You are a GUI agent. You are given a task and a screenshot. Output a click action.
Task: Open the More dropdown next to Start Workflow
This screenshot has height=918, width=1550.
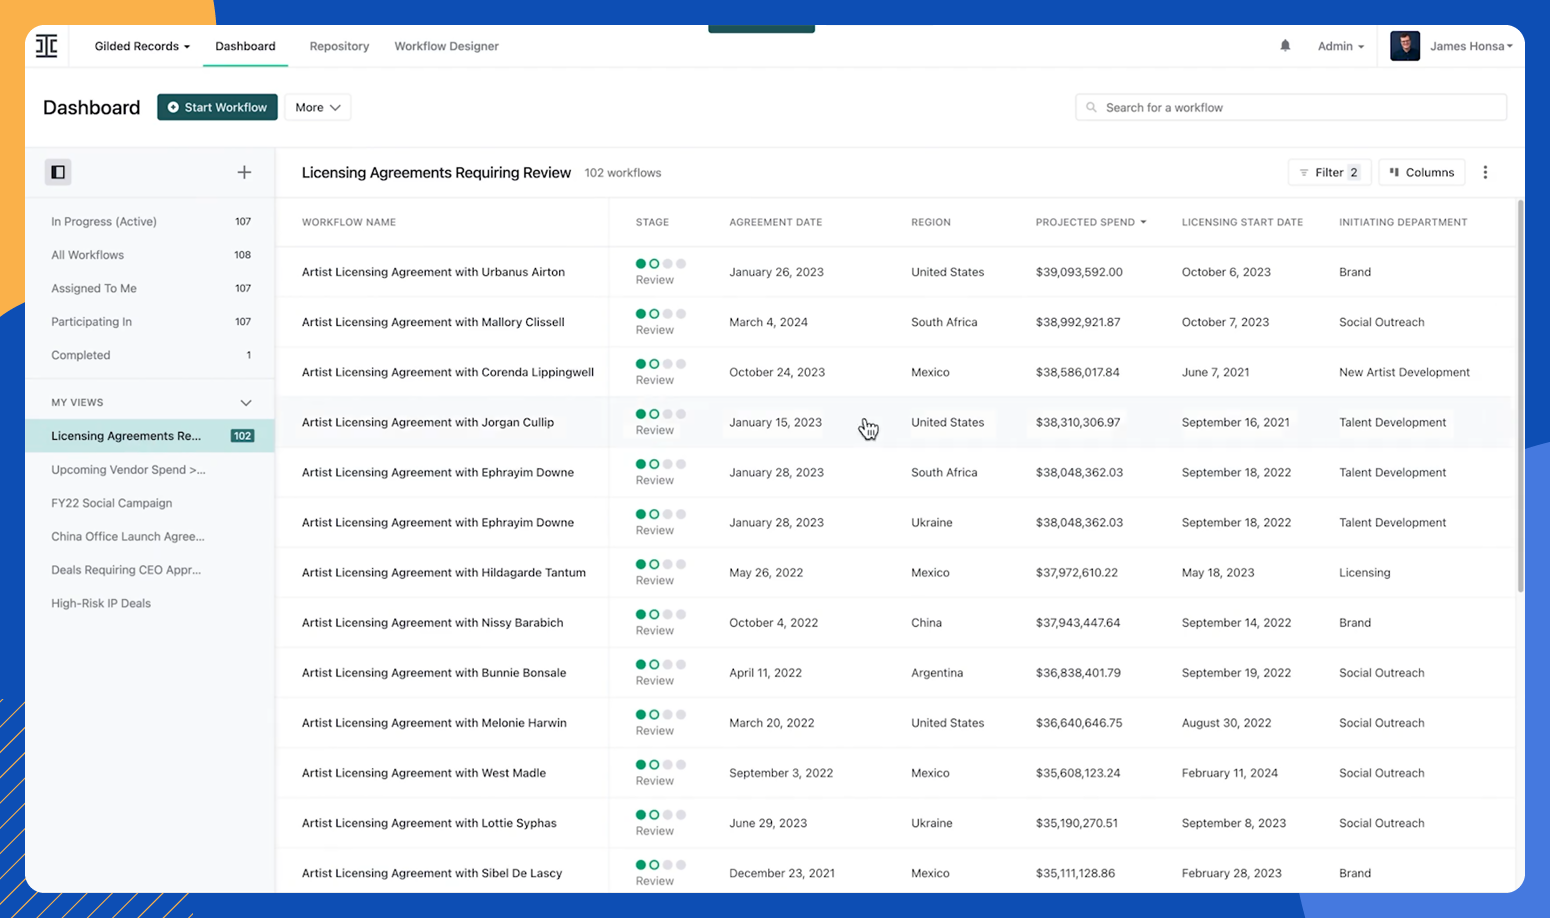[x=317, y=107]
